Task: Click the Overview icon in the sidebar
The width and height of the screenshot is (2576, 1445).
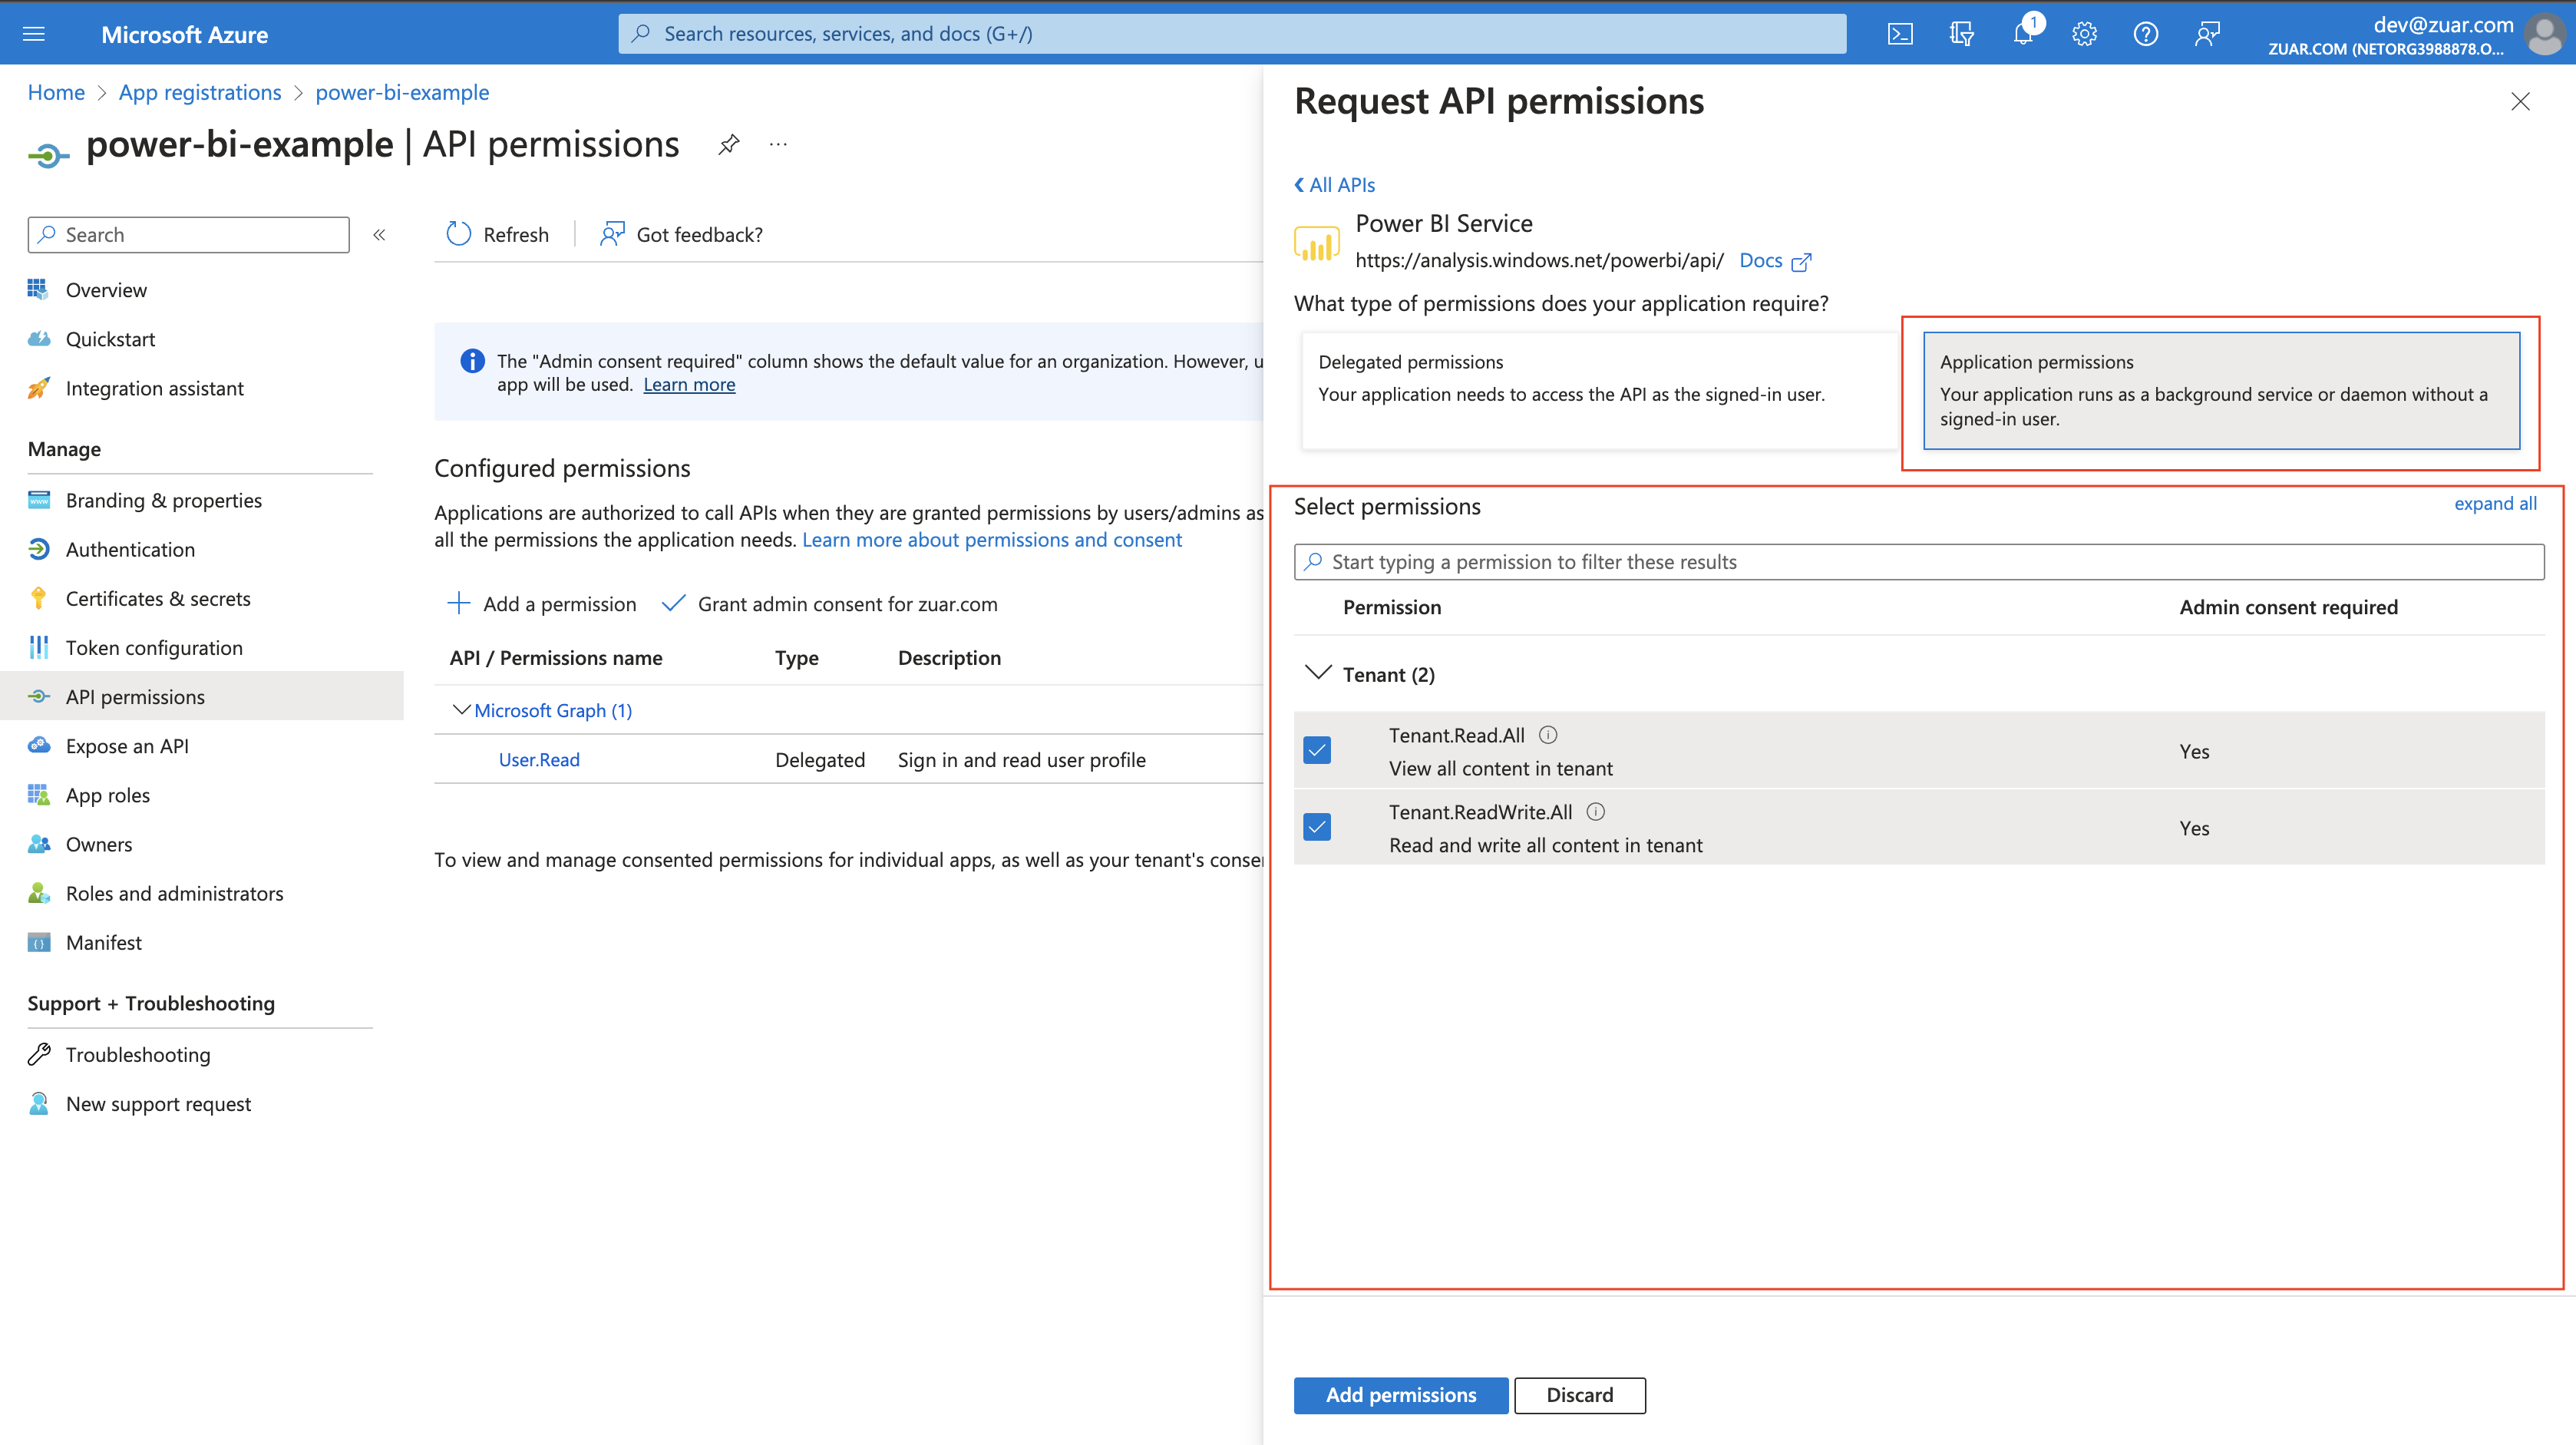Action: pos(38,289)
